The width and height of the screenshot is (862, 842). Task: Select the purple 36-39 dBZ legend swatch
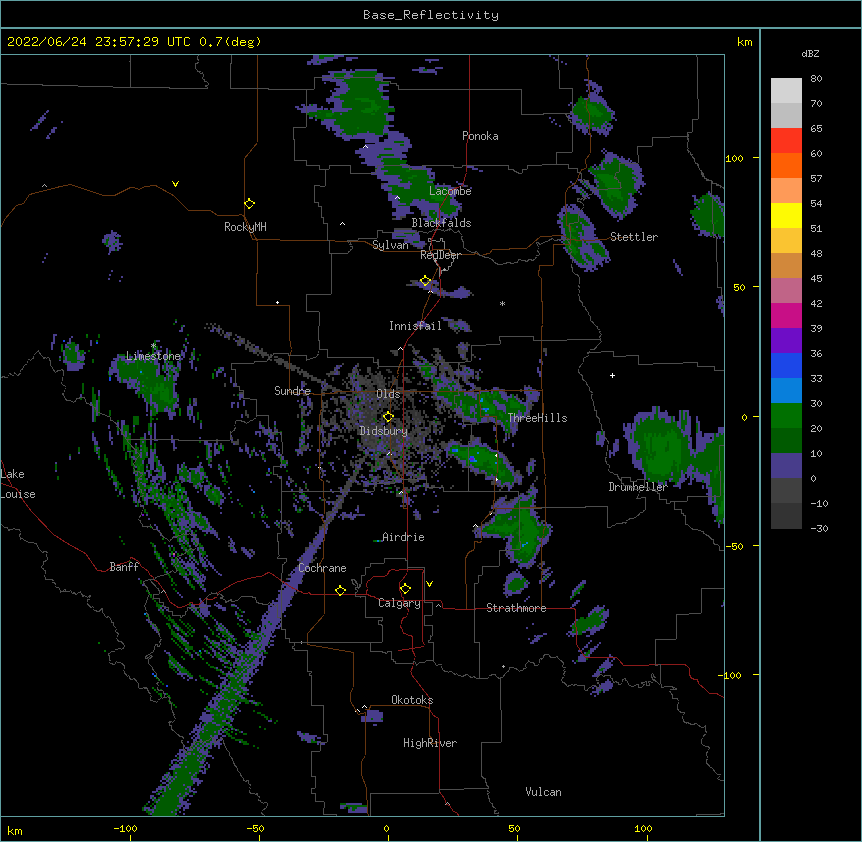tap(786, 341)
